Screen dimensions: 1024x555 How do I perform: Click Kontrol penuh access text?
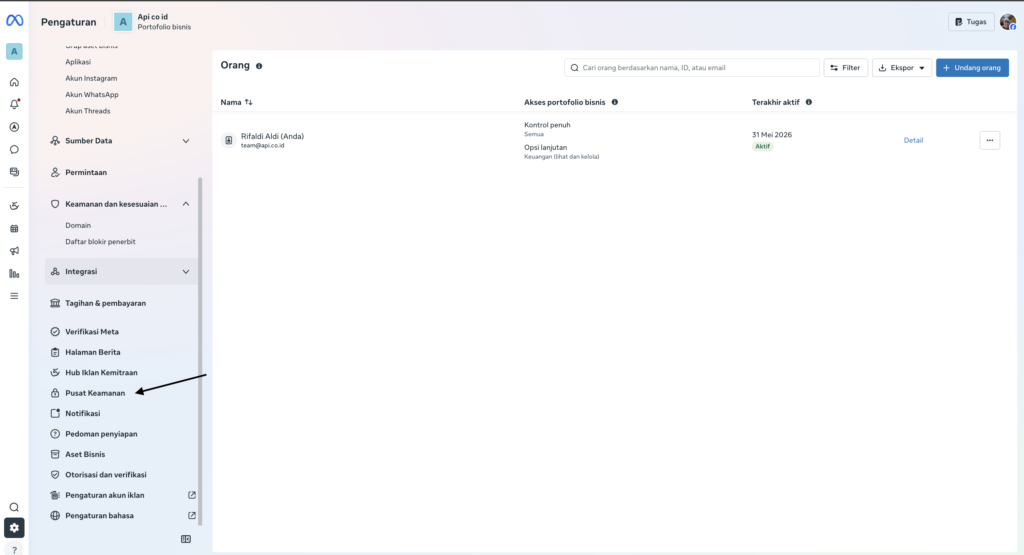tap(547, 125)
